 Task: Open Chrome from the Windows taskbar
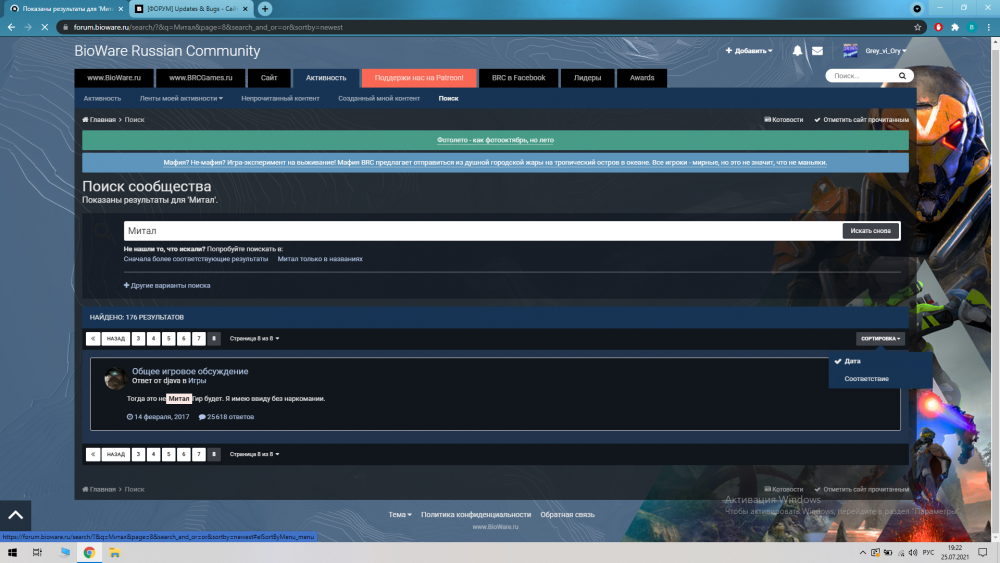click(x=89, y=552)
